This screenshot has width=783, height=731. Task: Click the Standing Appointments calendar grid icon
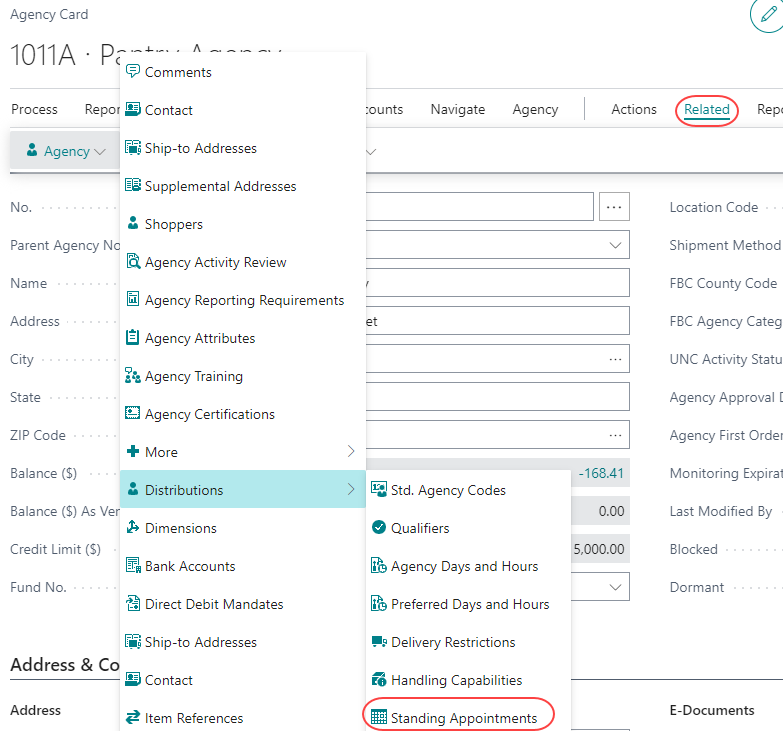378,718
